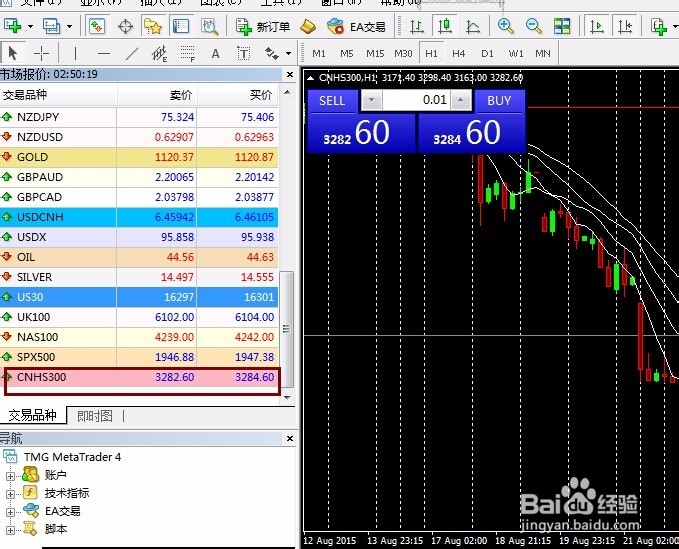Select the text label T tool
Viewport: 679px width, 549px height.
point(243,53)
